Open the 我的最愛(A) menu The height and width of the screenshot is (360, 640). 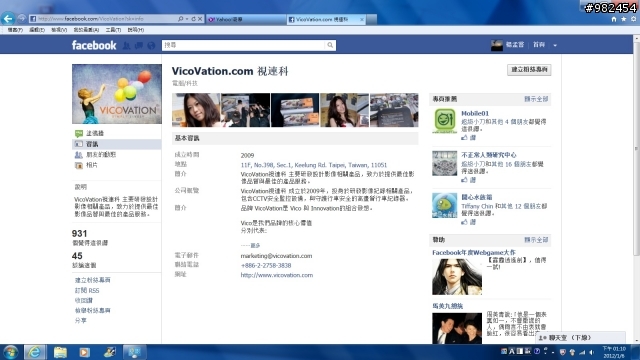86,30
